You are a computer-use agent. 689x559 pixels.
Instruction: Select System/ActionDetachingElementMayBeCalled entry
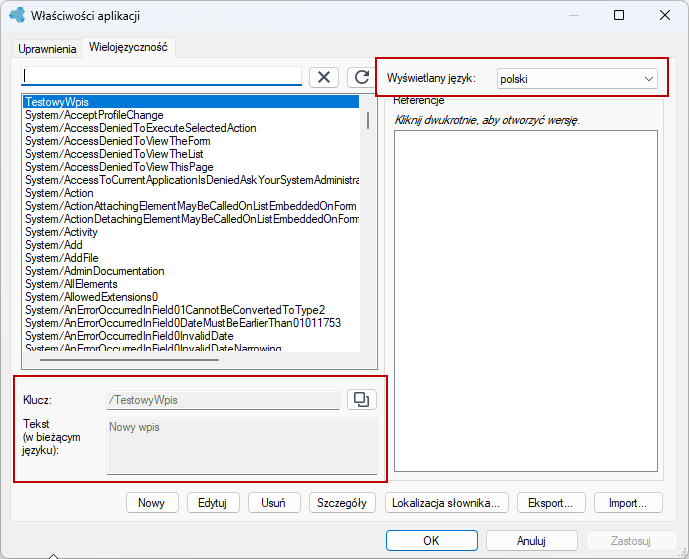(x=191, y=219)
